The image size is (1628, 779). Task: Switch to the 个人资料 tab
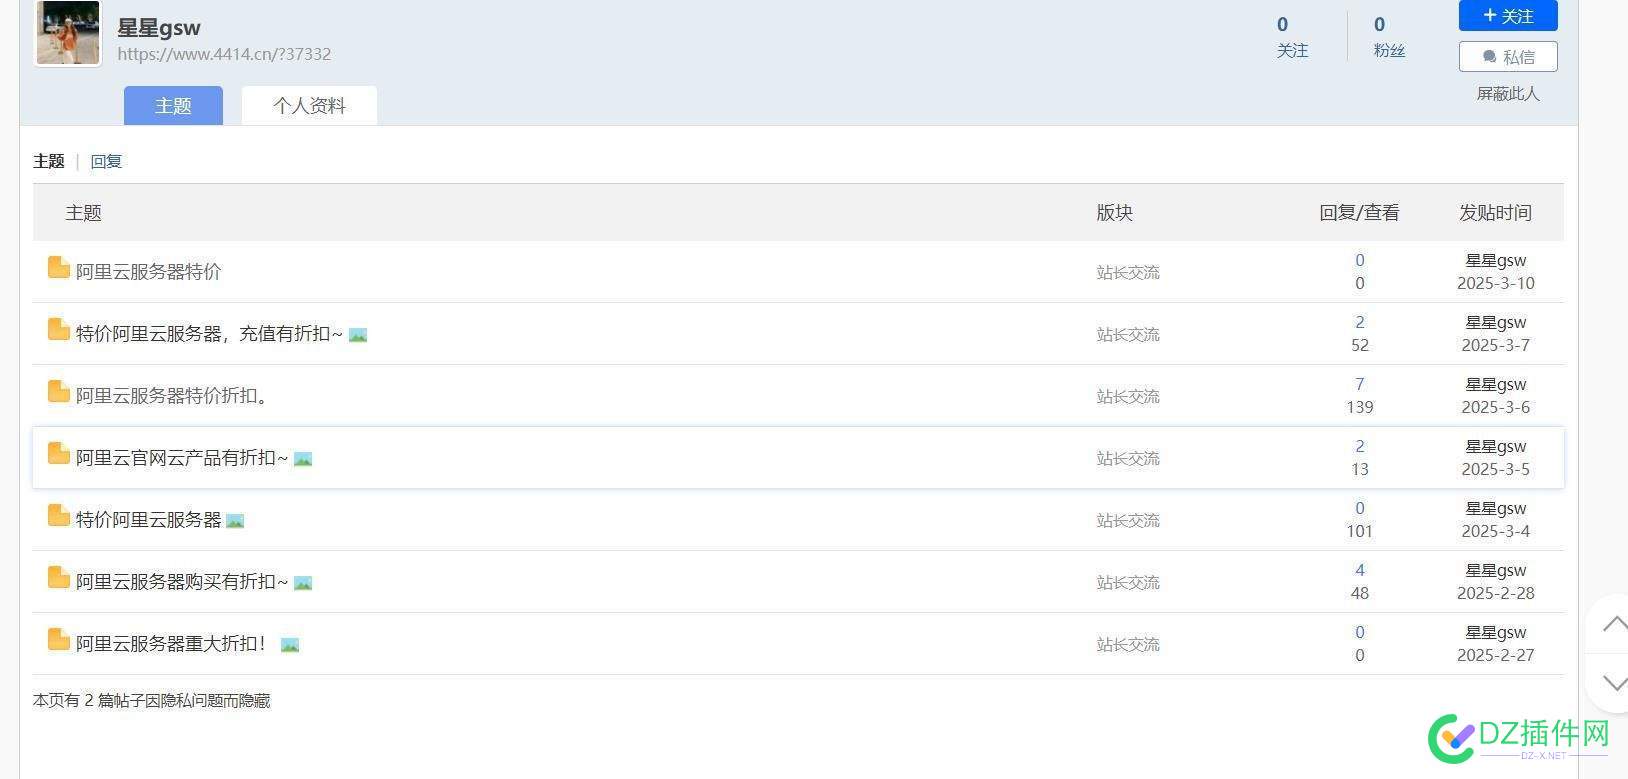click(309, 105)
